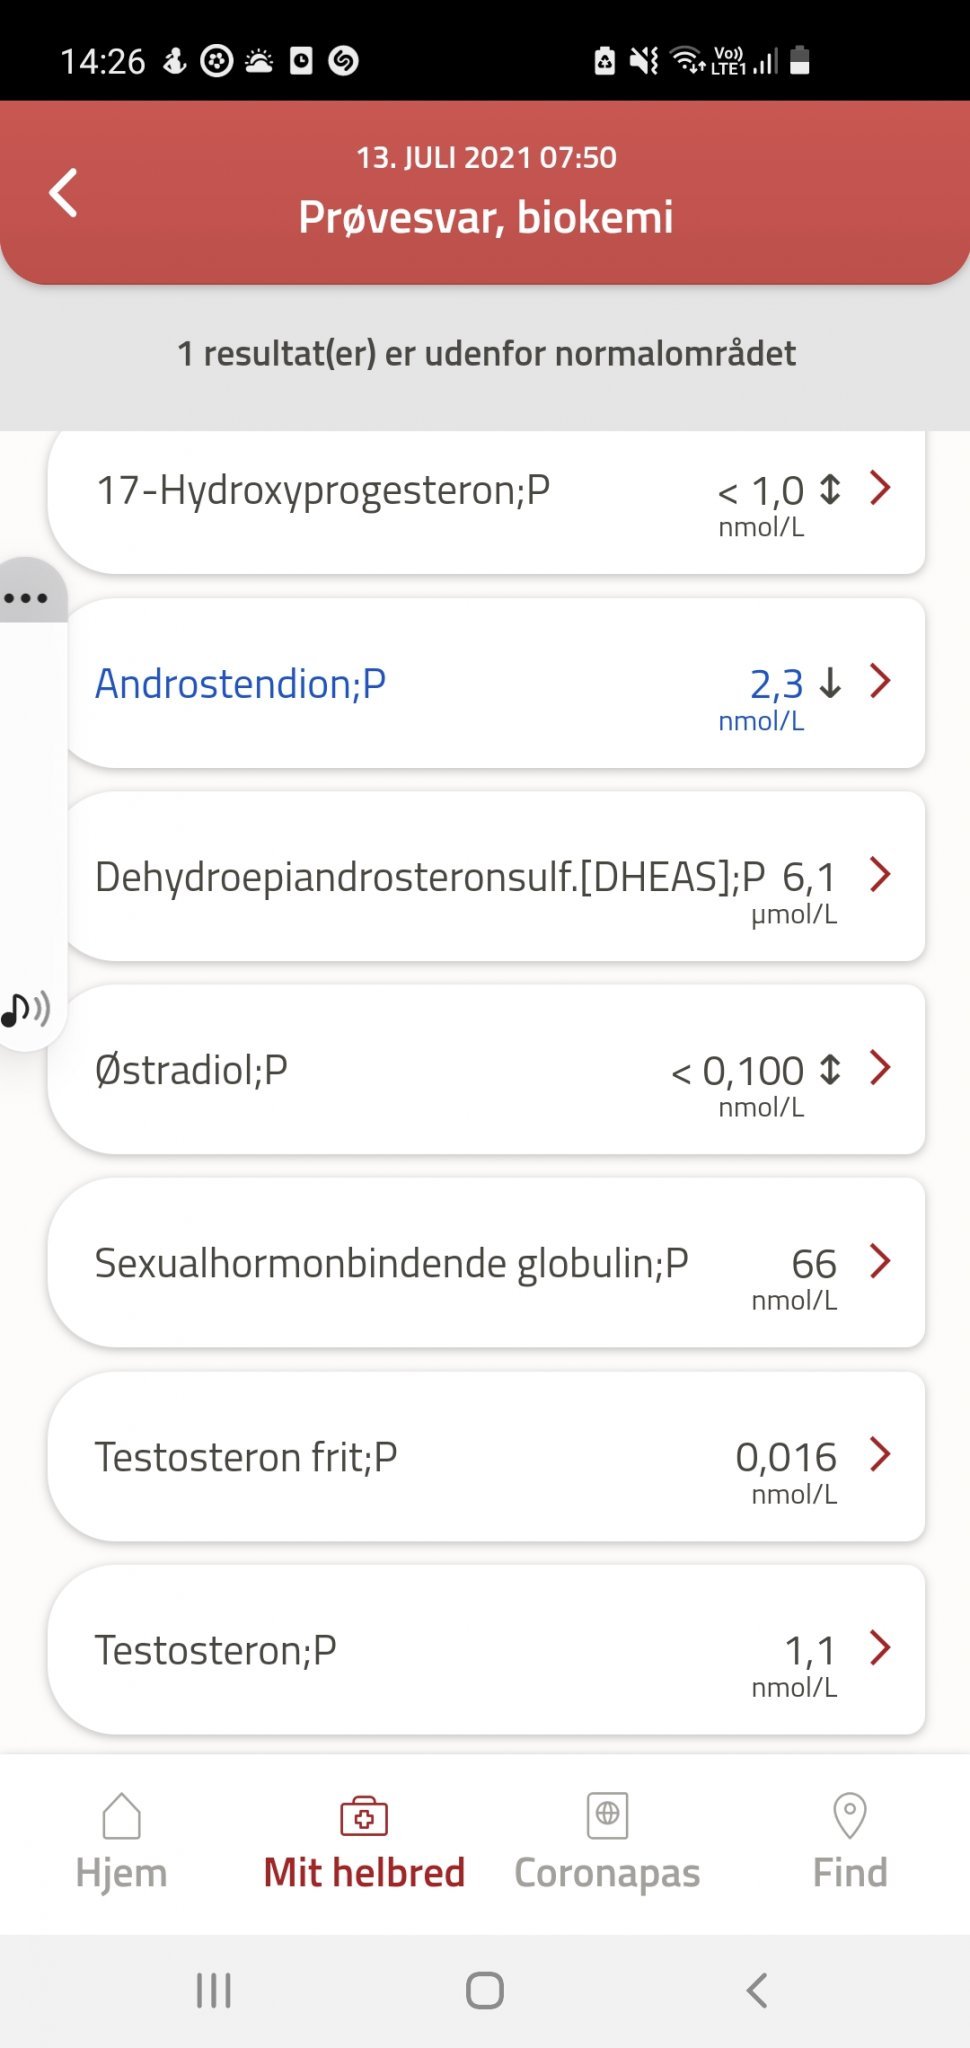This screenshot has height=2048, width=970.
Task: Tap the floating three-dots side handle
Action: 27,598
